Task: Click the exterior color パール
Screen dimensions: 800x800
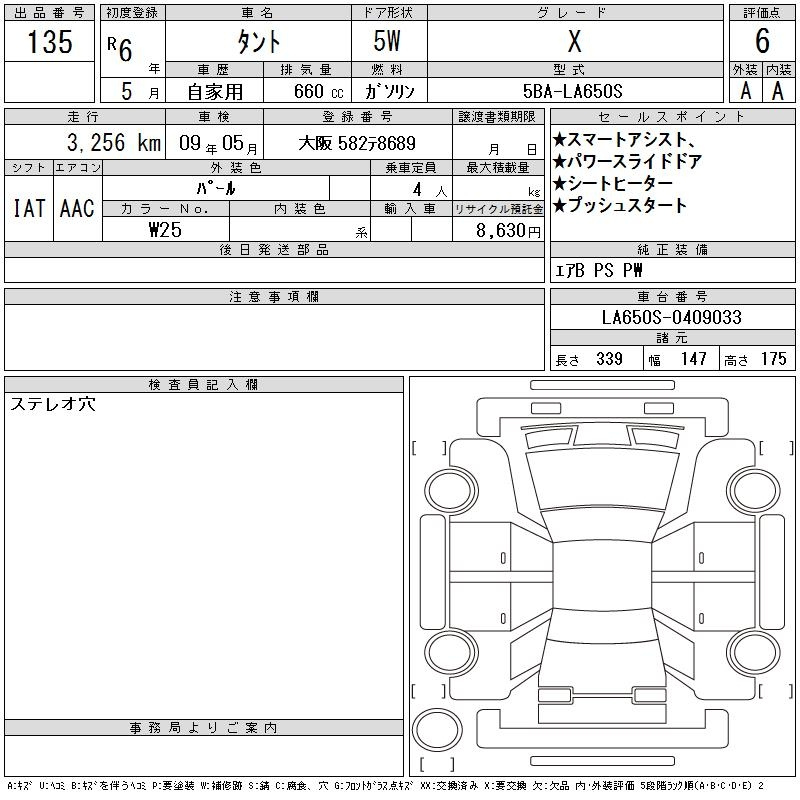Action: pos(216,188)
